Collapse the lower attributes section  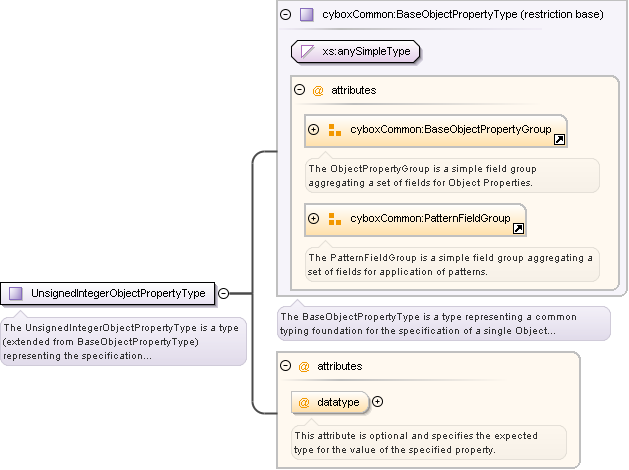(x=286, y=367)
